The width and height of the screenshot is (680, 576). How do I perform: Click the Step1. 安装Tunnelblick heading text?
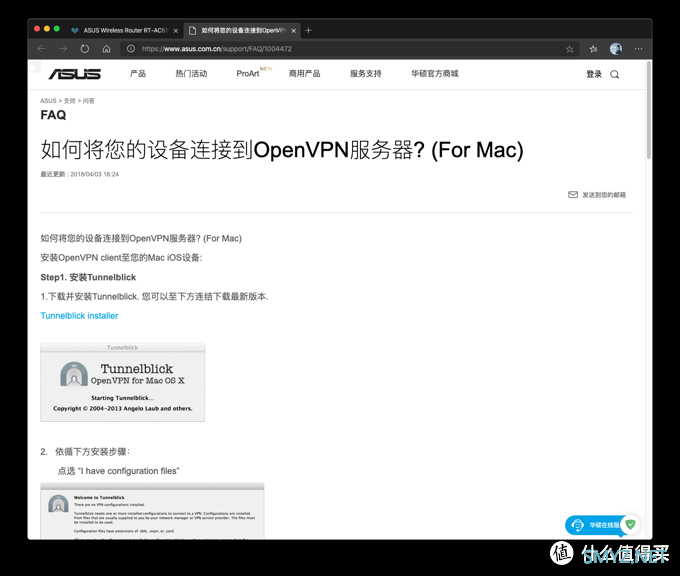click(88, 277)
